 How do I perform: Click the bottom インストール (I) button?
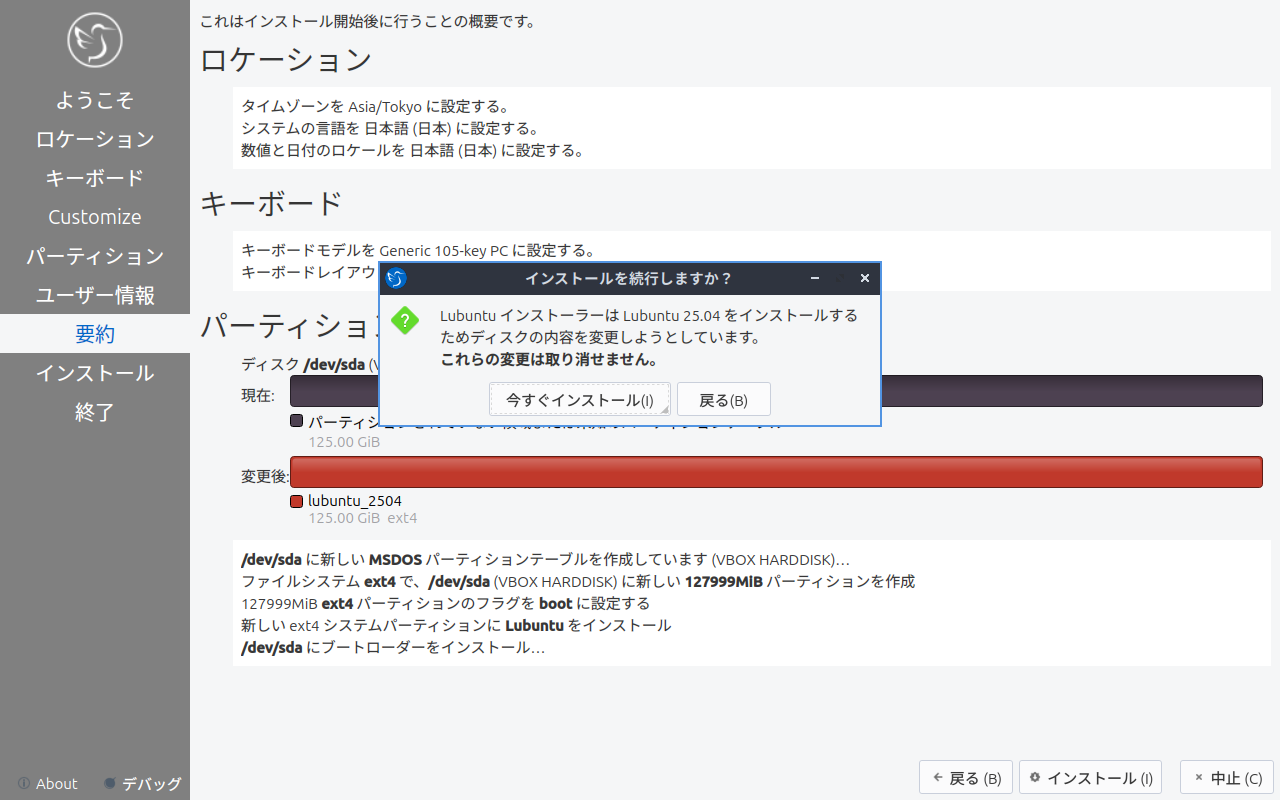click(x=1091, y=778)
